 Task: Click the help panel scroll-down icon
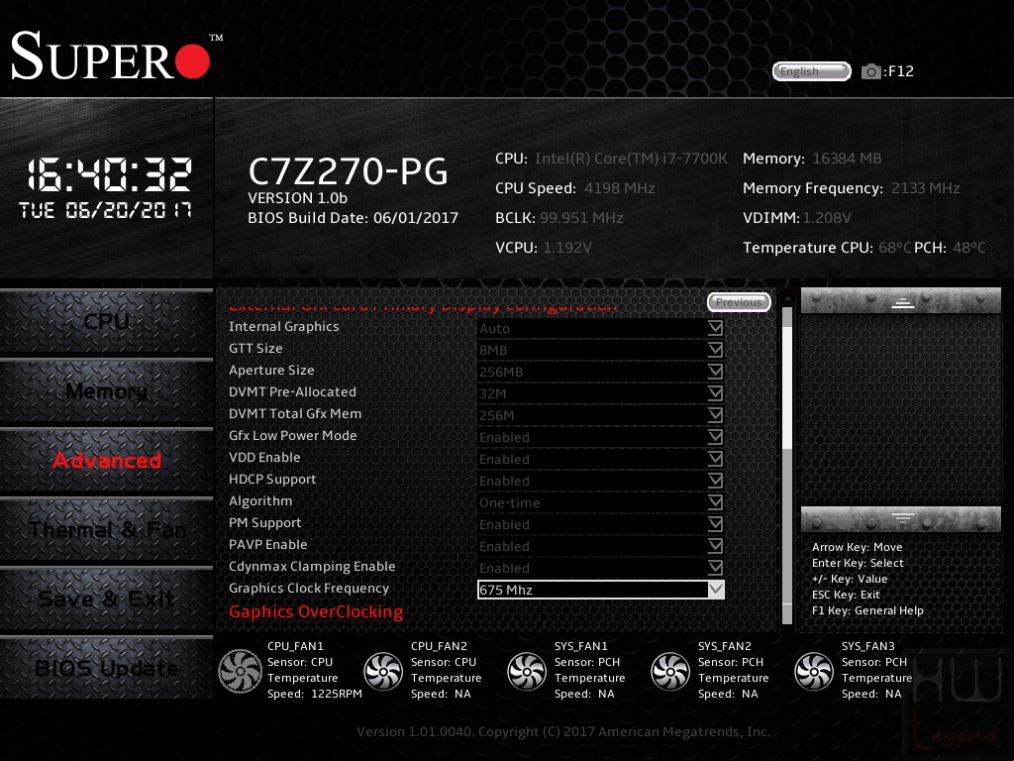[x=901, y=519]
